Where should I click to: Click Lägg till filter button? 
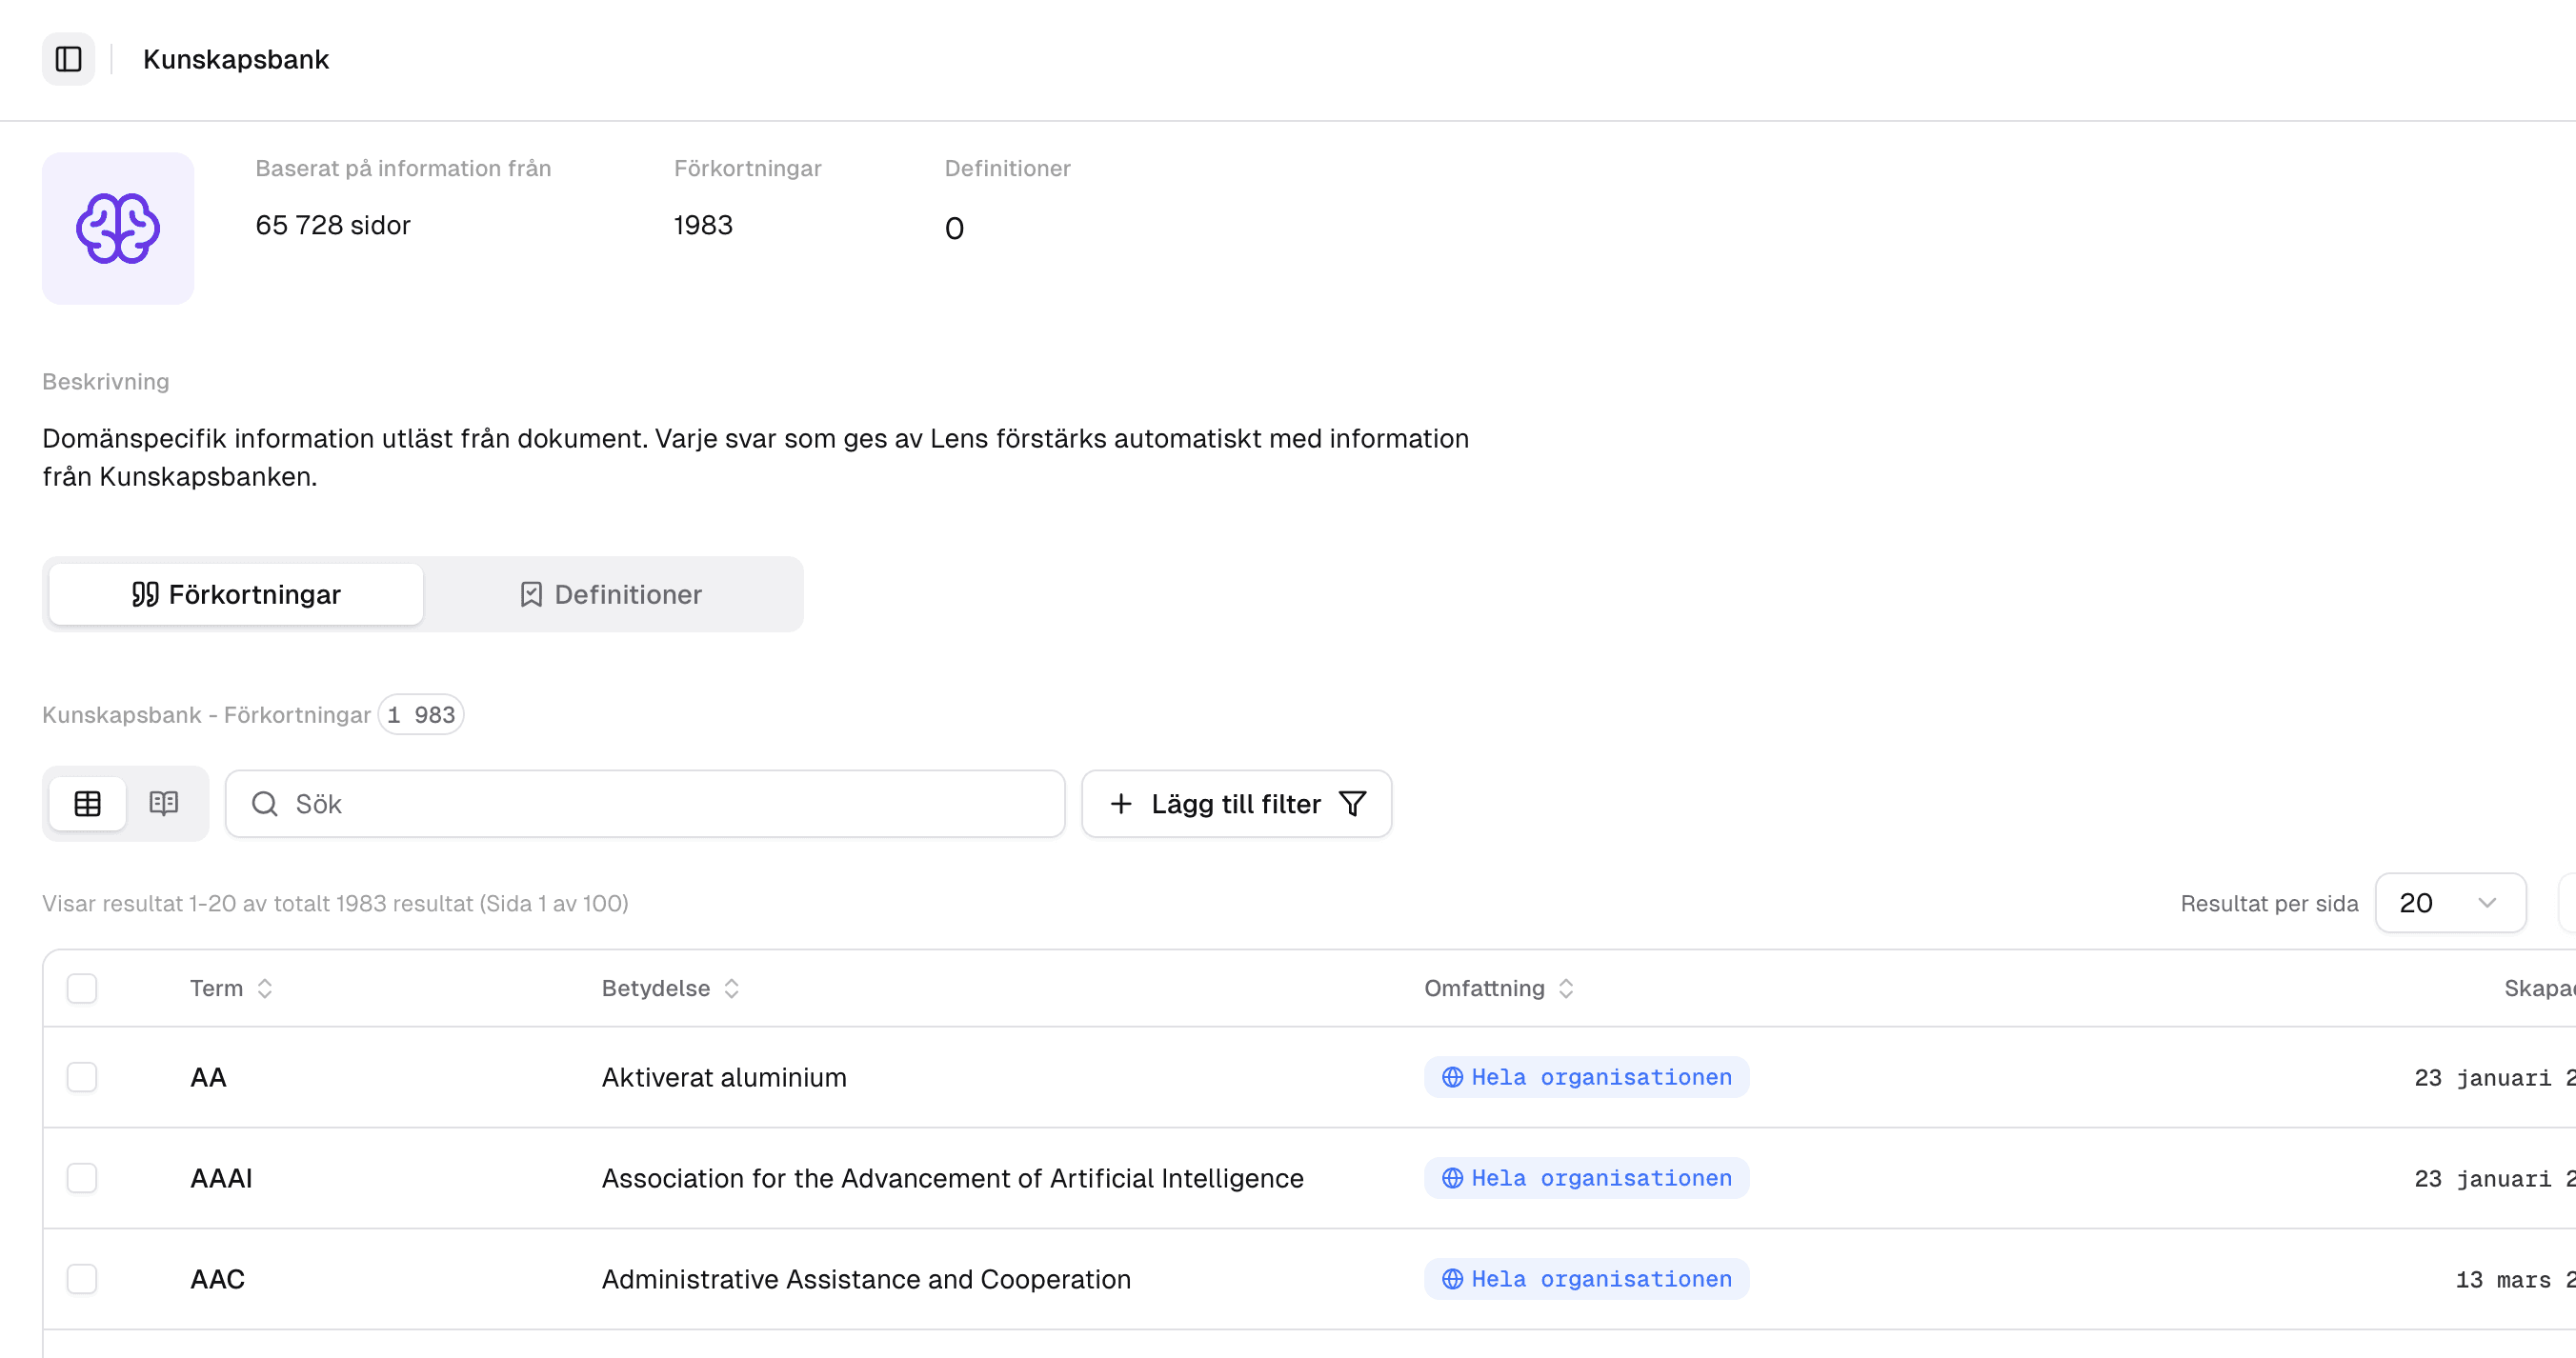tap(1235, 804)
